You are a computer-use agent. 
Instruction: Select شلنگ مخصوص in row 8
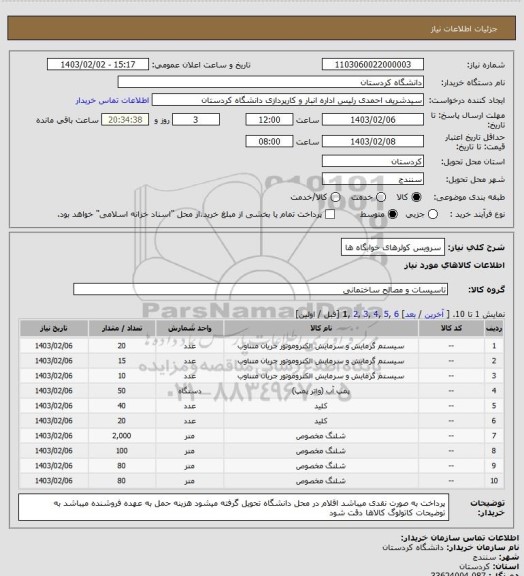pyautogui.click(x=321, y=451)
